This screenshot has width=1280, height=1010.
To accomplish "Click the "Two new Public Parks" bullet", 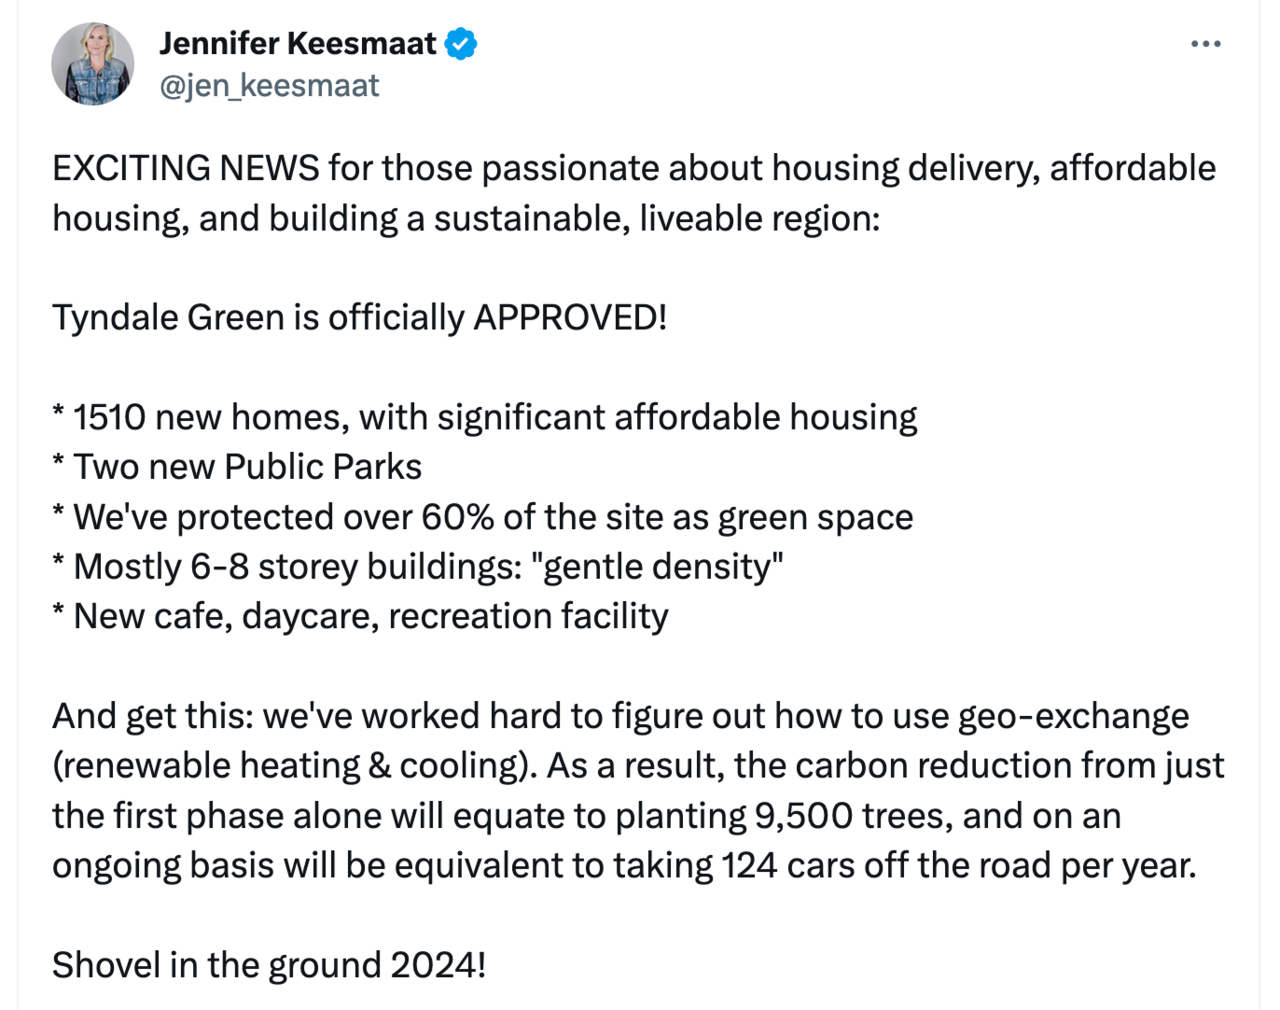I will (x=247, y=467).
